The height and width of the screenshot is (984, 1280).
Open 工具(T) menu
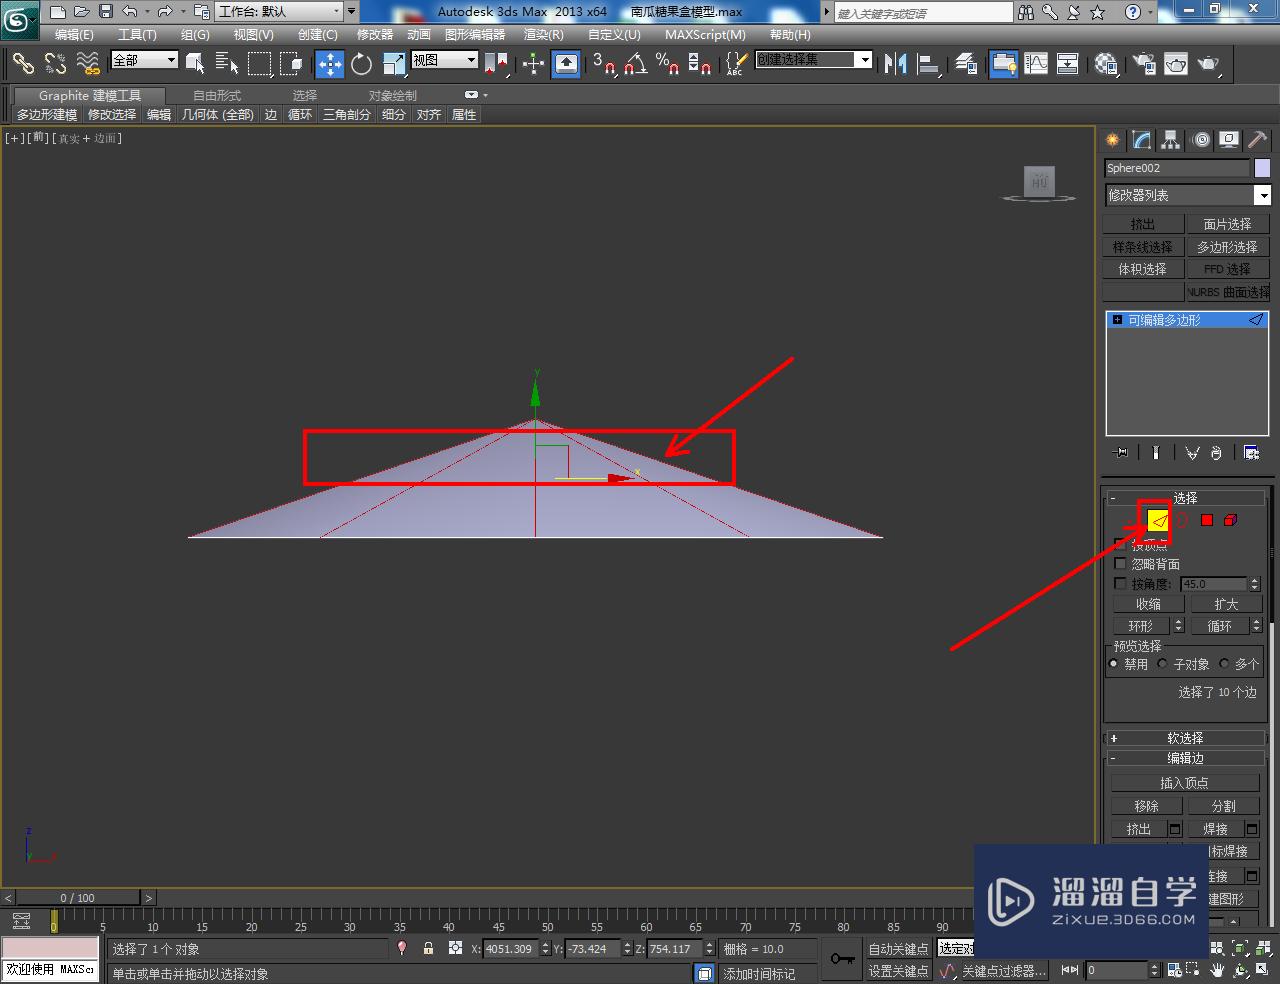pos(137,34)
